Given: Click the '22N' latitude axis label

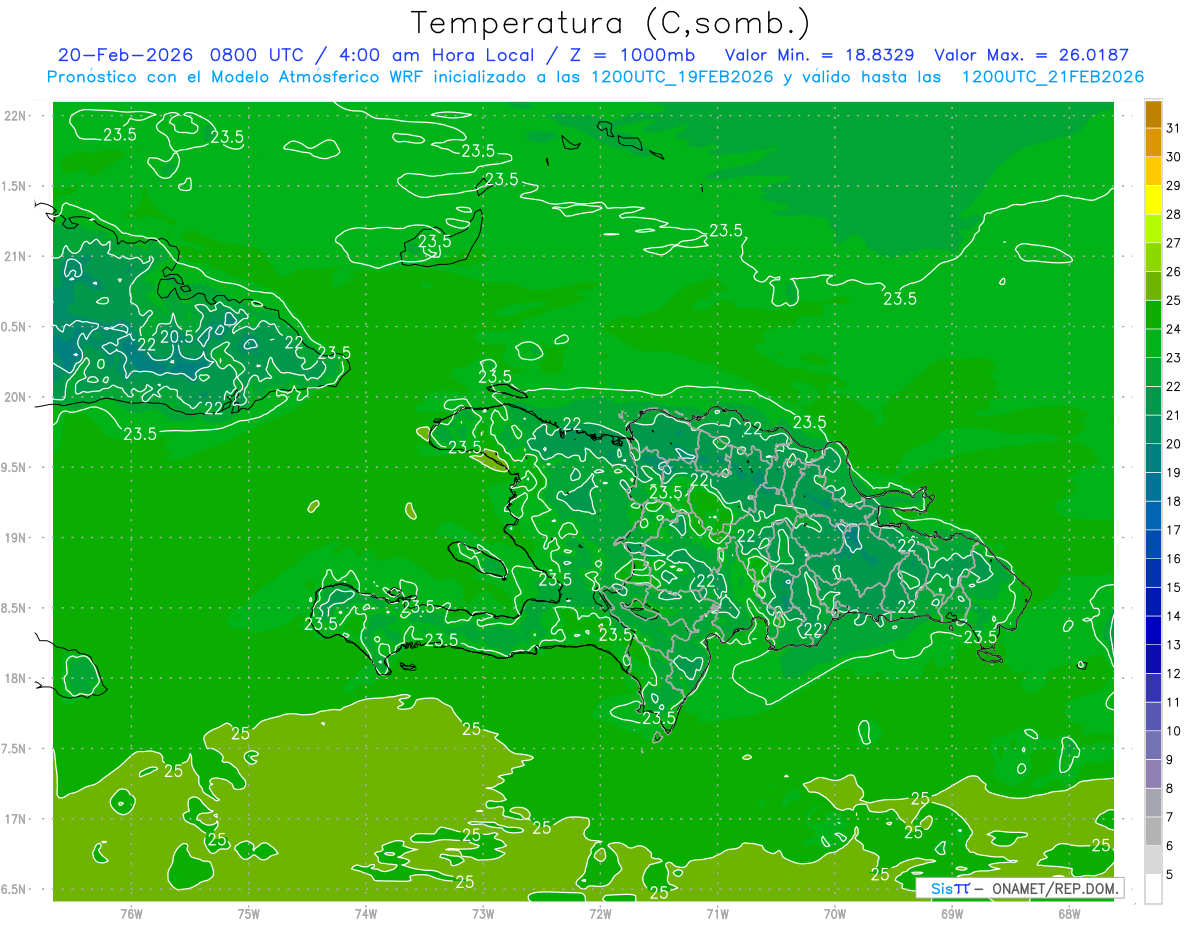Looking at the screenshot, I should 17,116.
